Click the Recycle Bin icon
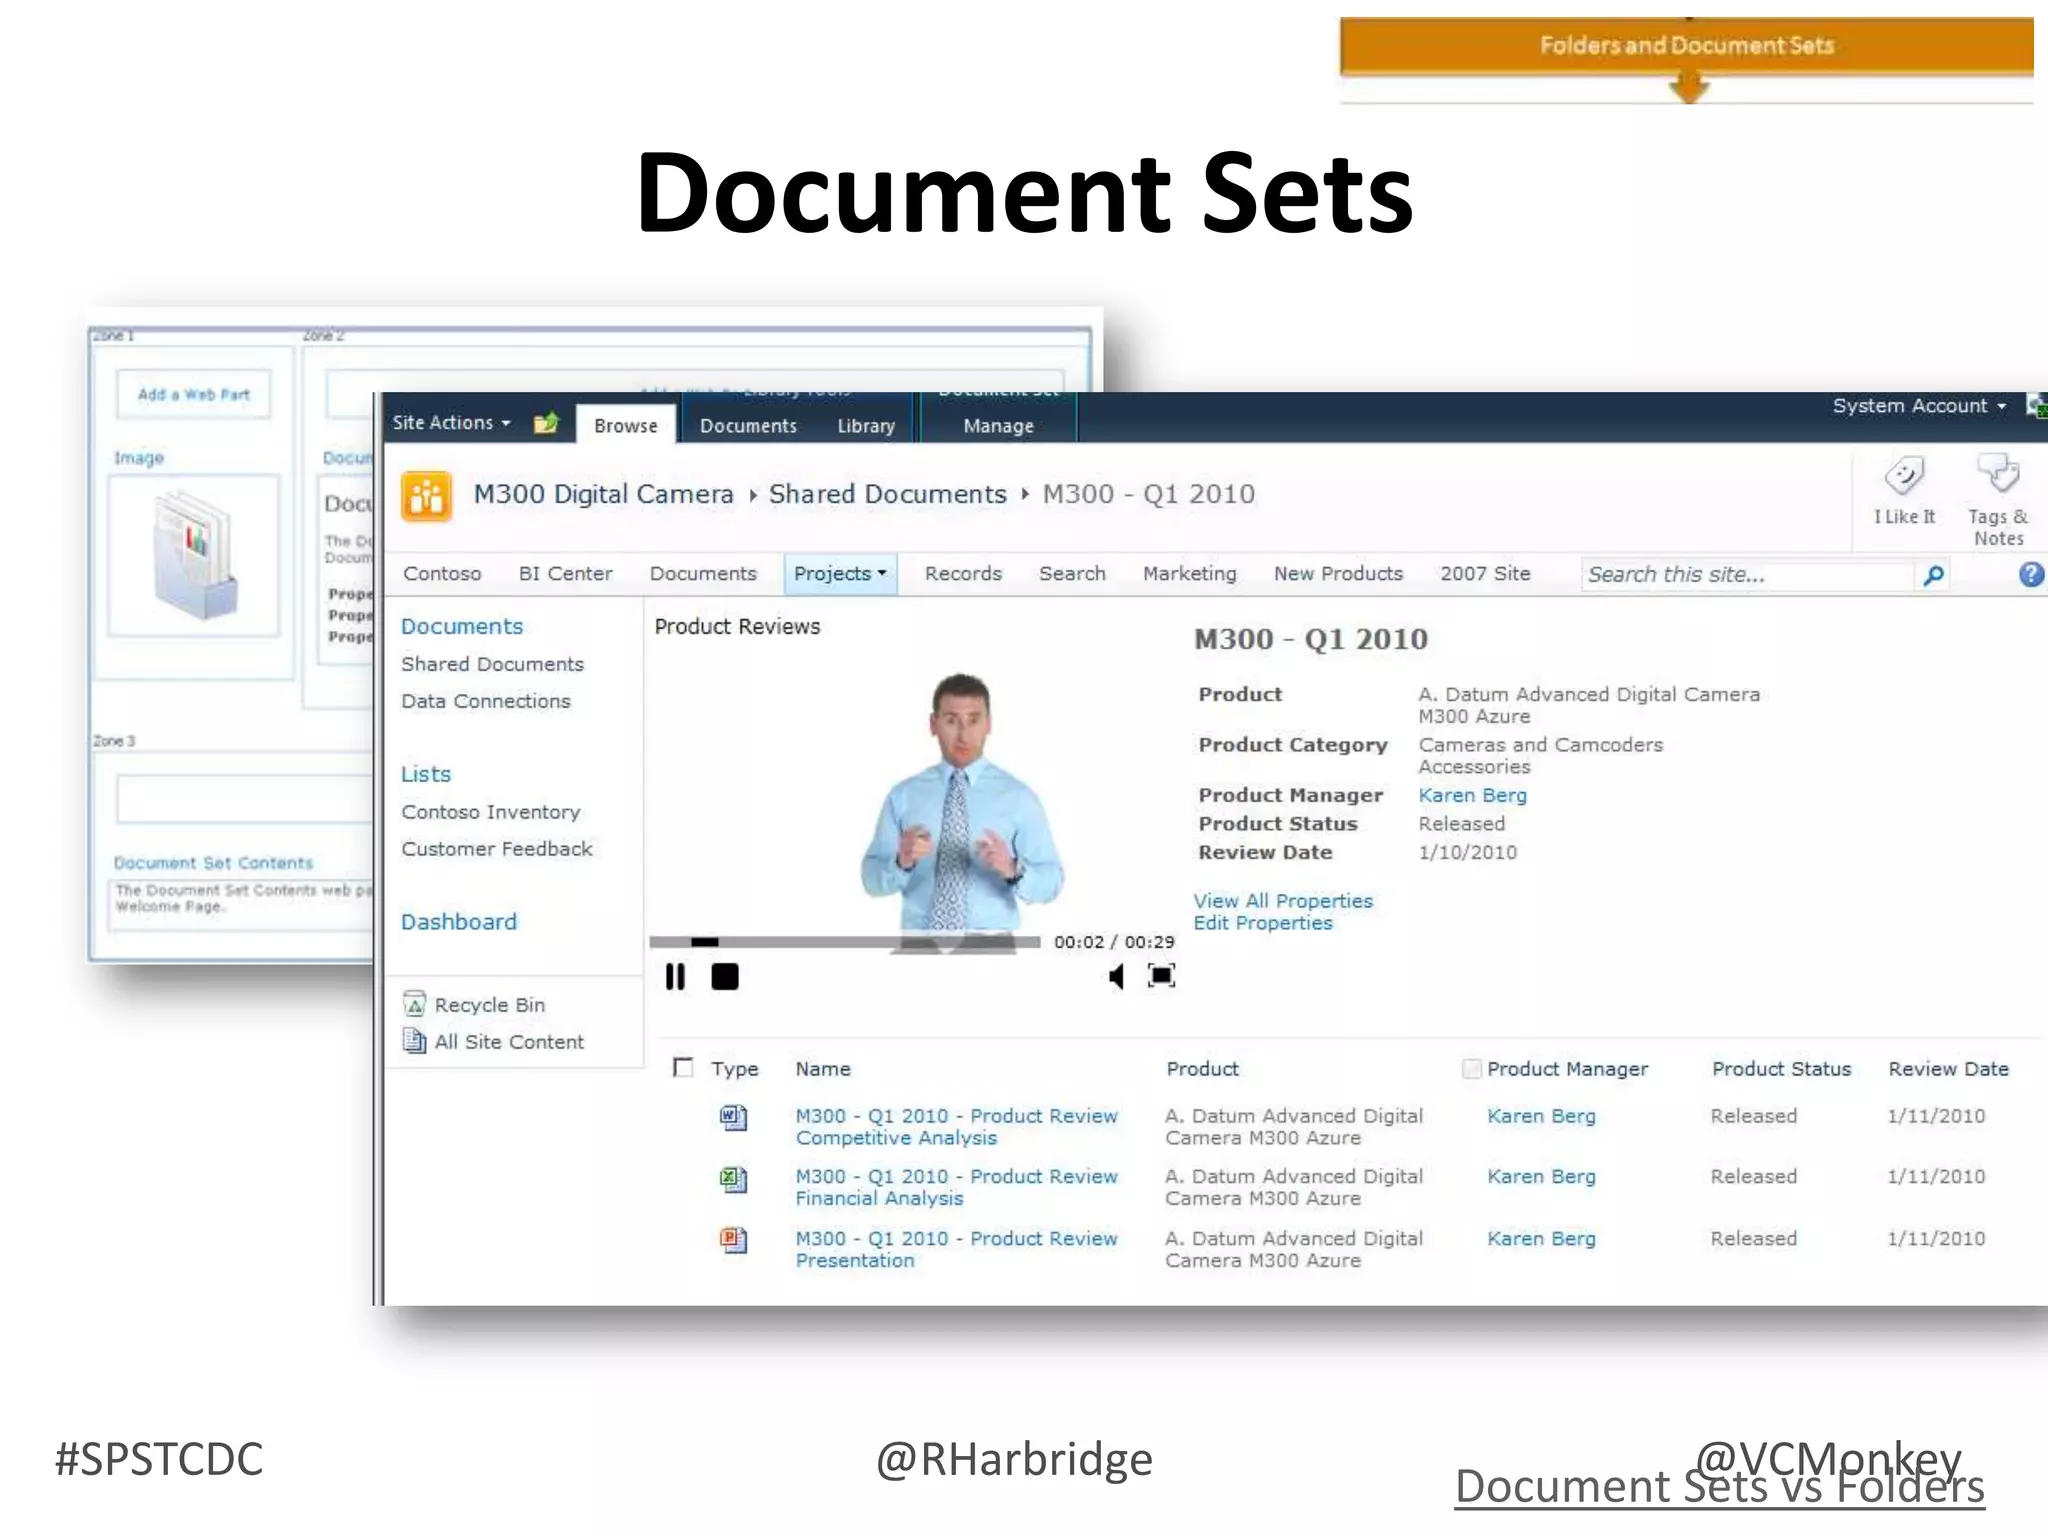This screenshot has width=2048, height=1536. point(414,1004)
